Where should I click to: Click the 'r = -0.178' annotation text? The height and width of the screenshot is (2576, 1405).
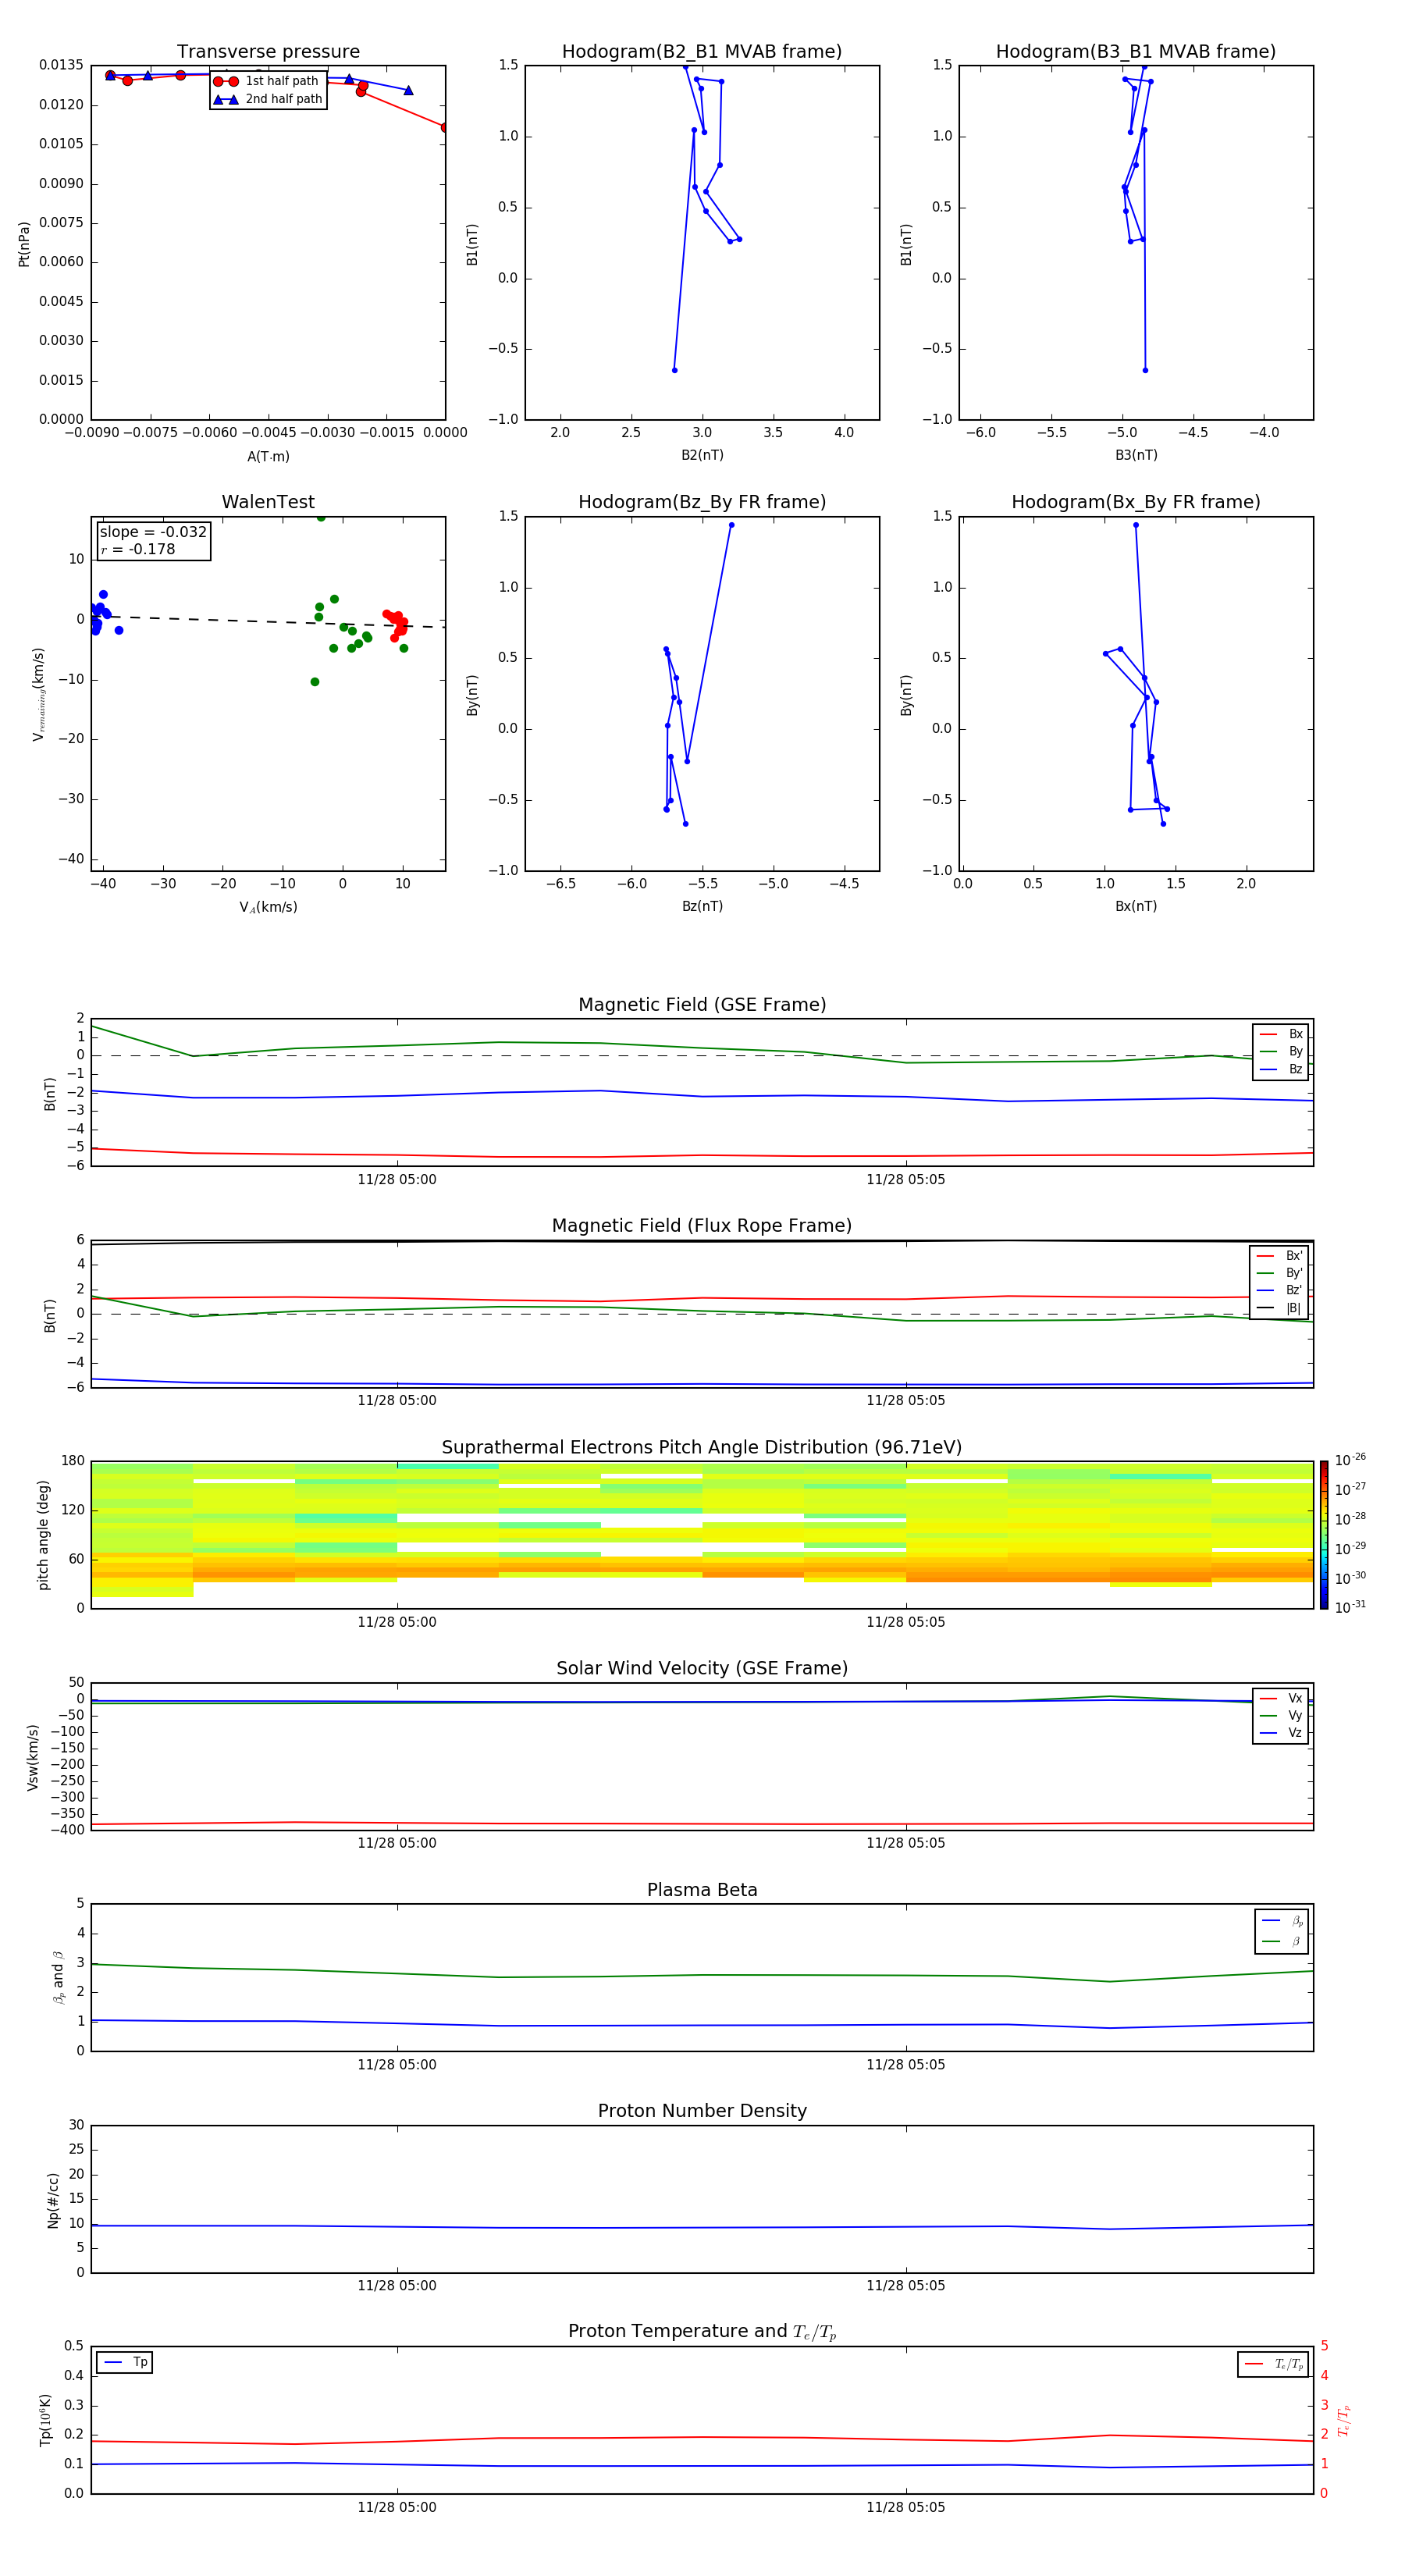point(138,549)
